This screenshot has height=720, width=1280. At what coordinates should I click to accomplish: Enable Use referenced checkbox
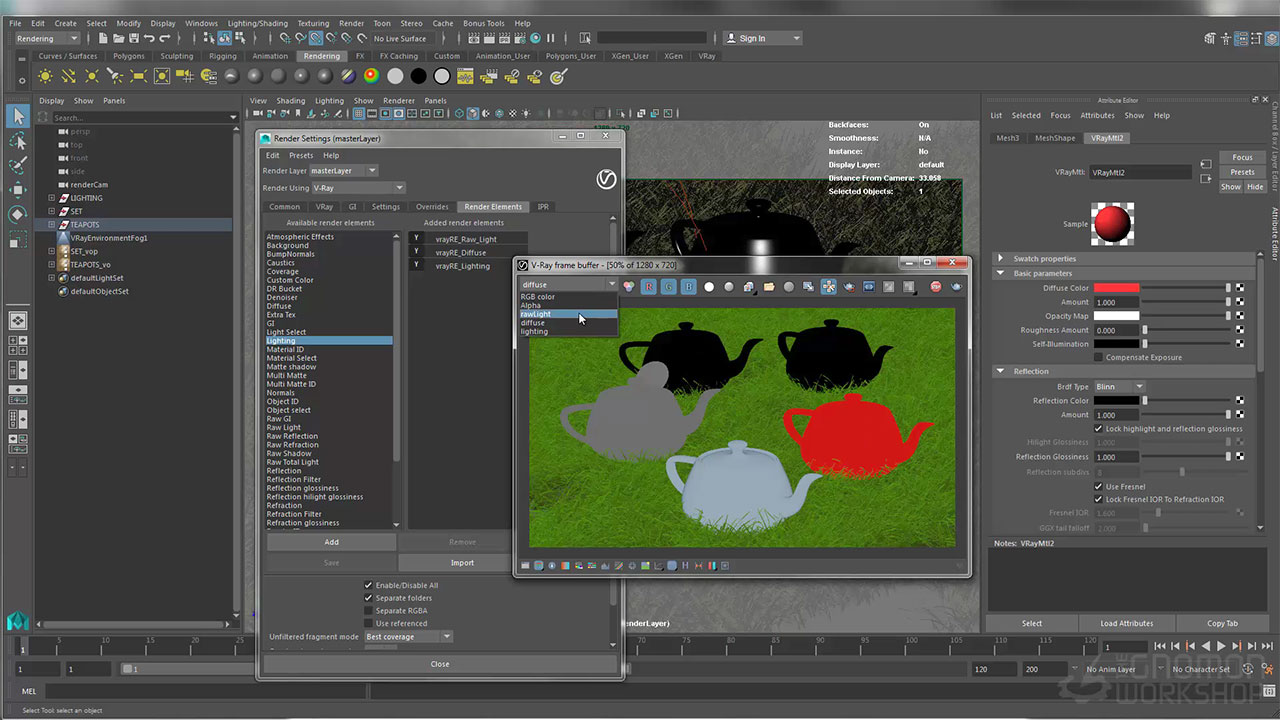coord(368,624)
